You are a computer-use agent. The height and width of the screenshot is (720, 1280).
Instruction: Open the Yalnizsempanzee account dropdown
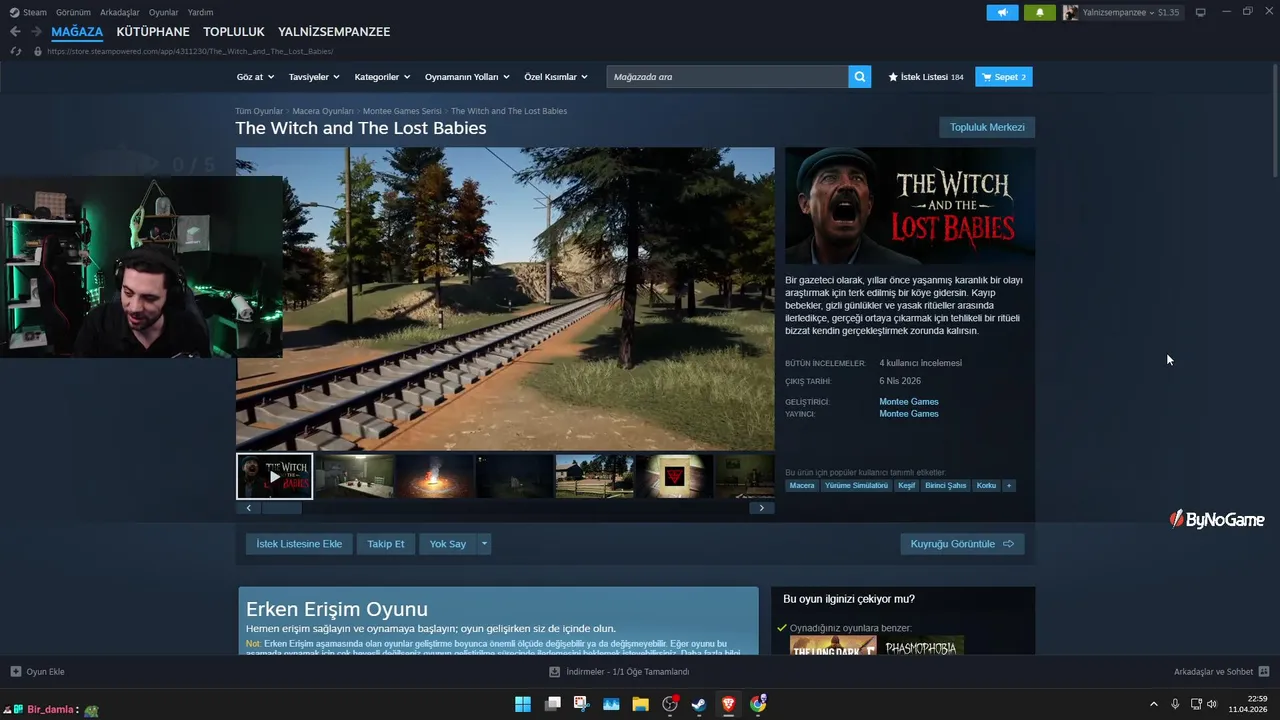pyautogui.click(x=1121, y=12)
